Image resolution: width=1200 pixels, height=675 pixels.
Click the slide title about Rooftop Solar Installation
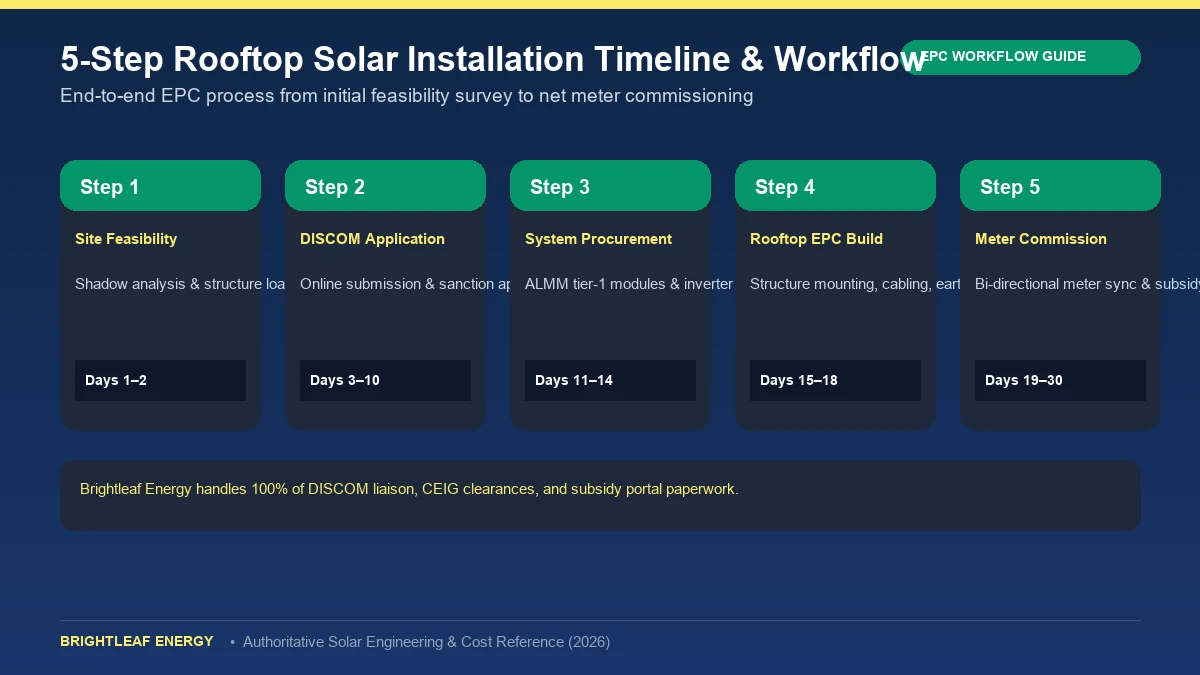(x=493, y=60)
